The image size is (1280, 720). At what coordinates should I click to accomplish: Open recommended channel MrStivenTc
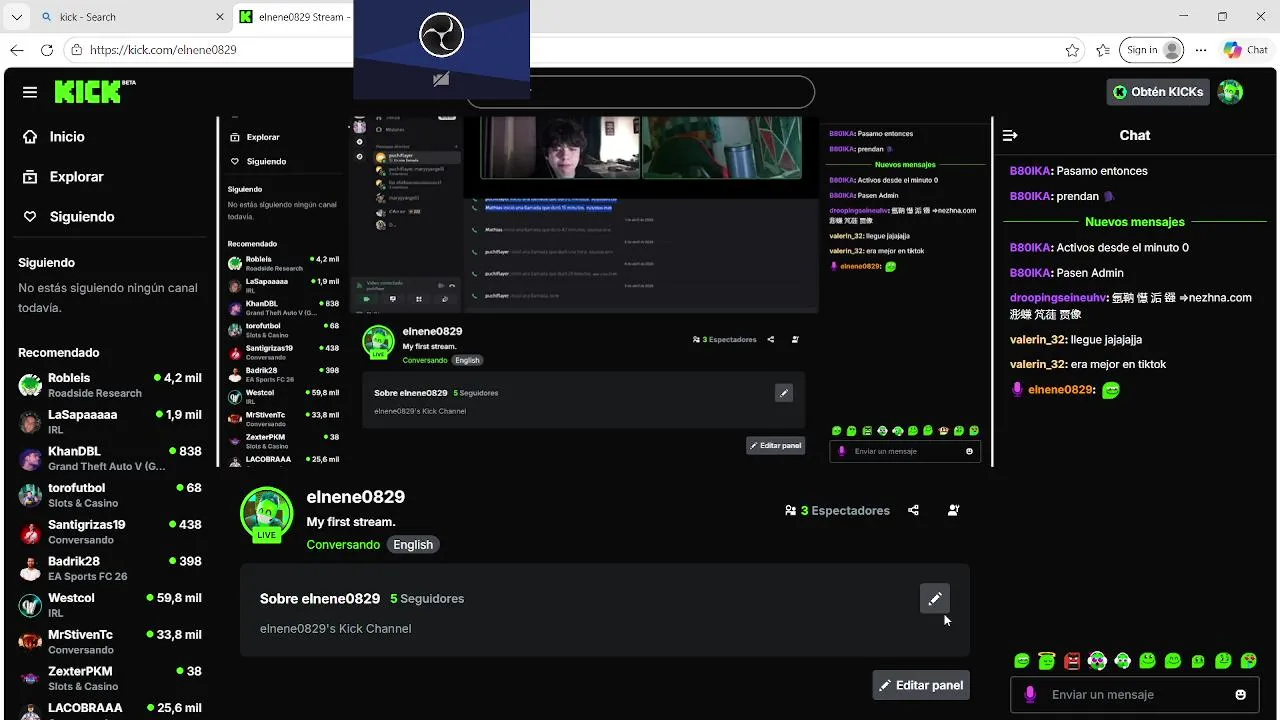click(110, 642)
